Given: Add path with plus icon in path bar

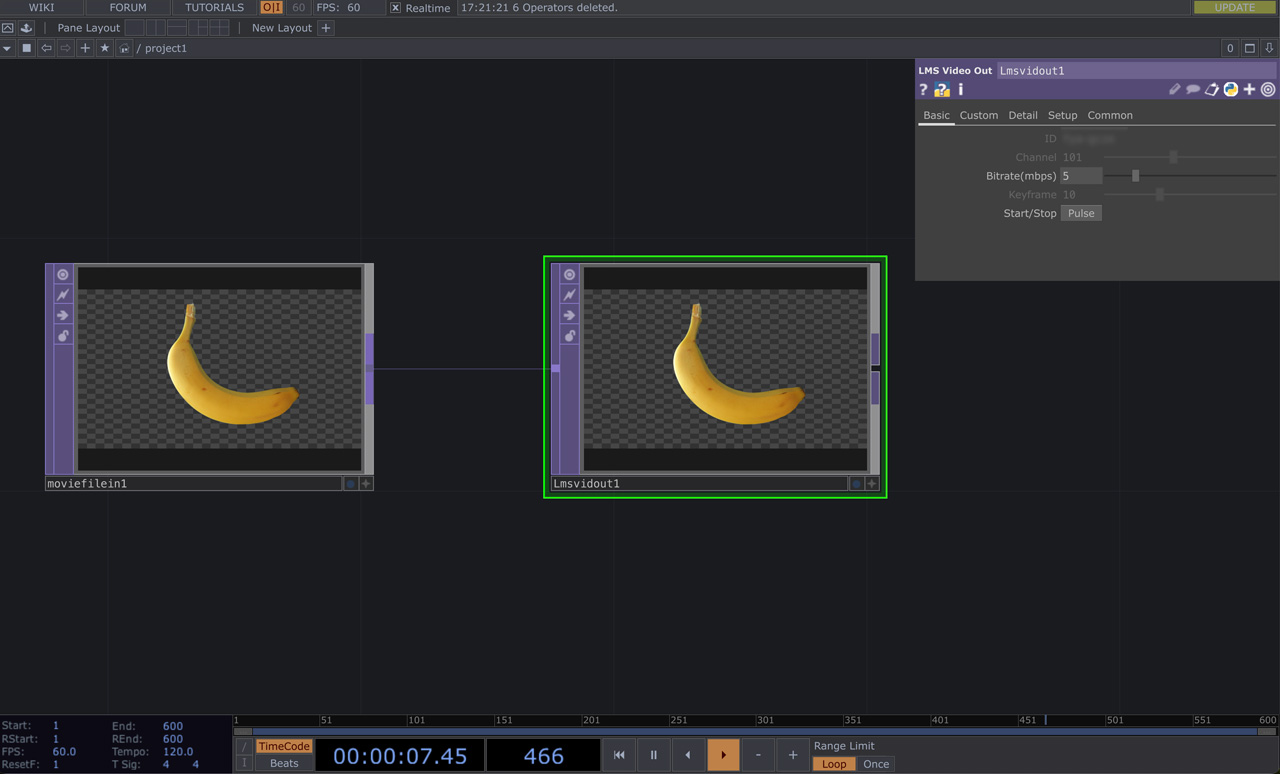Looking at the screenshot, I should [x=85, y=48].
